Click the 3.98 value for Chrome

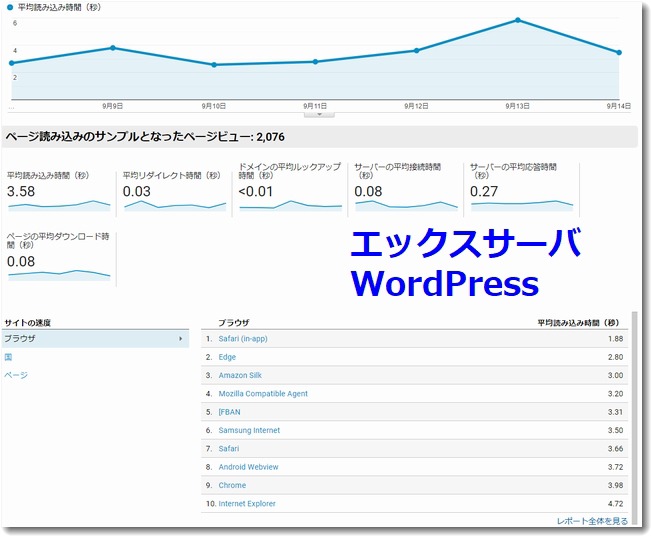(x=615, y=485)
